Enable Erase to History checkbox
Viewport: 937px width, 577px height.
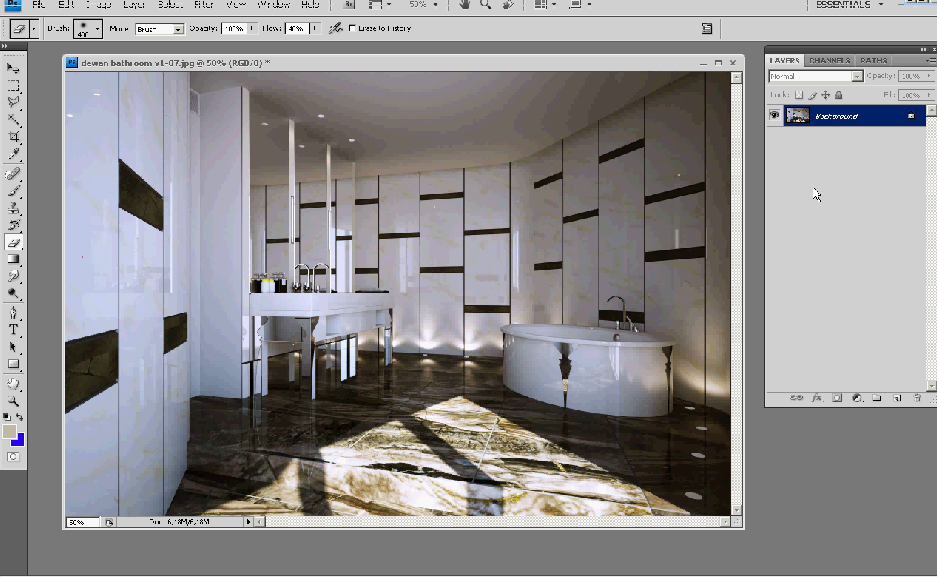point(352,28)
